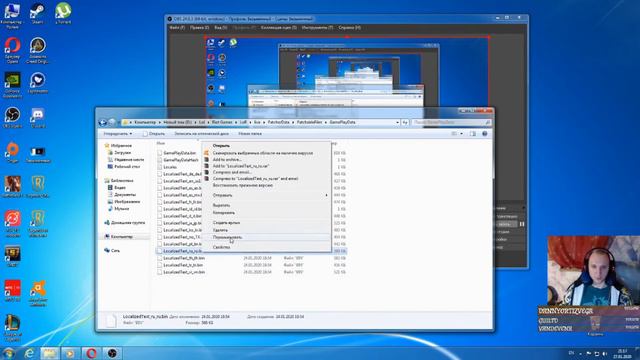The width and height of the screenshot is (640, 360).
Task: Click the Explorer search field
Action: (451, 122)
